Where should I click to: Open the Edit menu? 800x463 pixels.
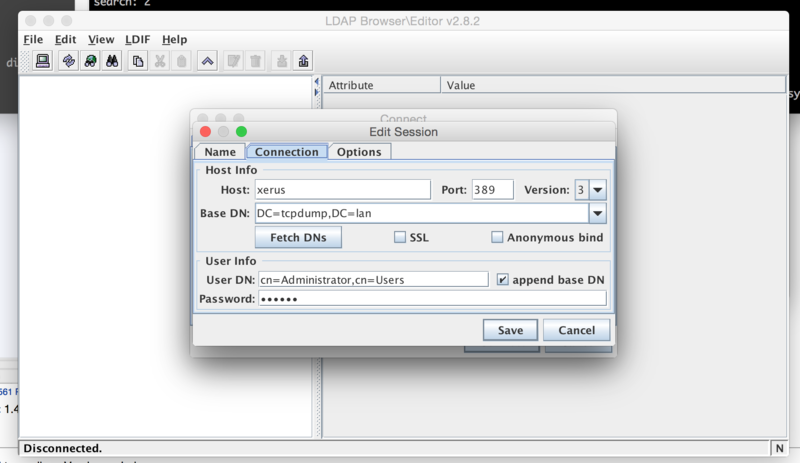(x=65, y=39)
